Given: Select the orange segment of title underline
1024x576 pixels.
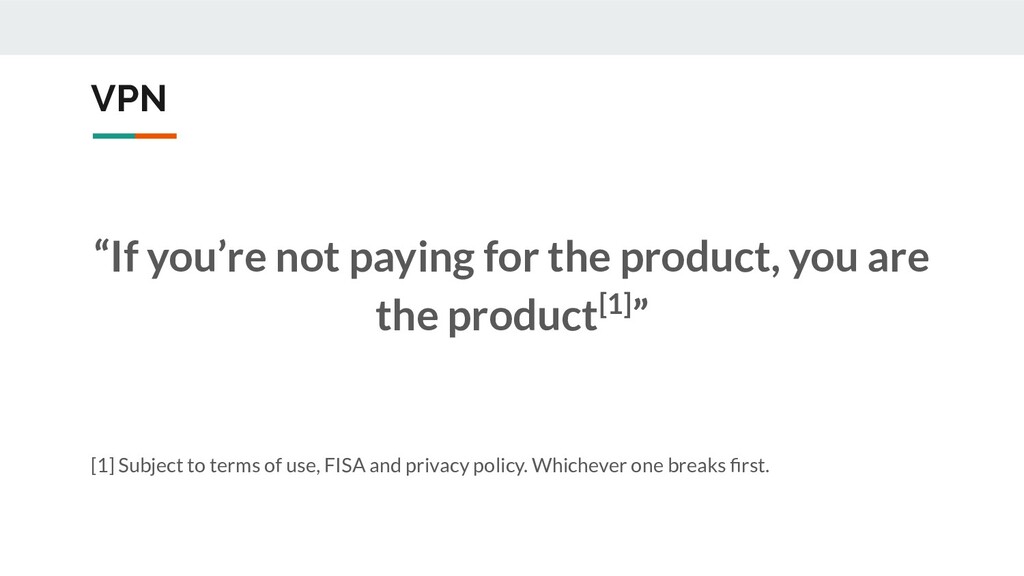Looking at the screenshot, I should (x=156, y=136).
